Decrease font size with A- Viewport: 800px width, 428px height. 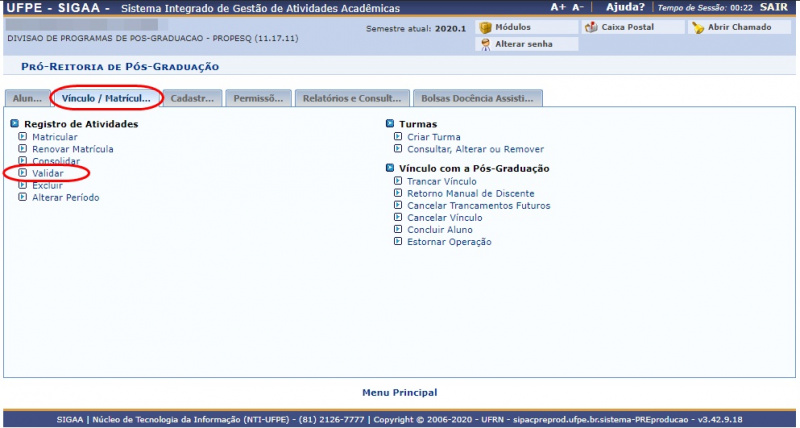pos(578,7)
